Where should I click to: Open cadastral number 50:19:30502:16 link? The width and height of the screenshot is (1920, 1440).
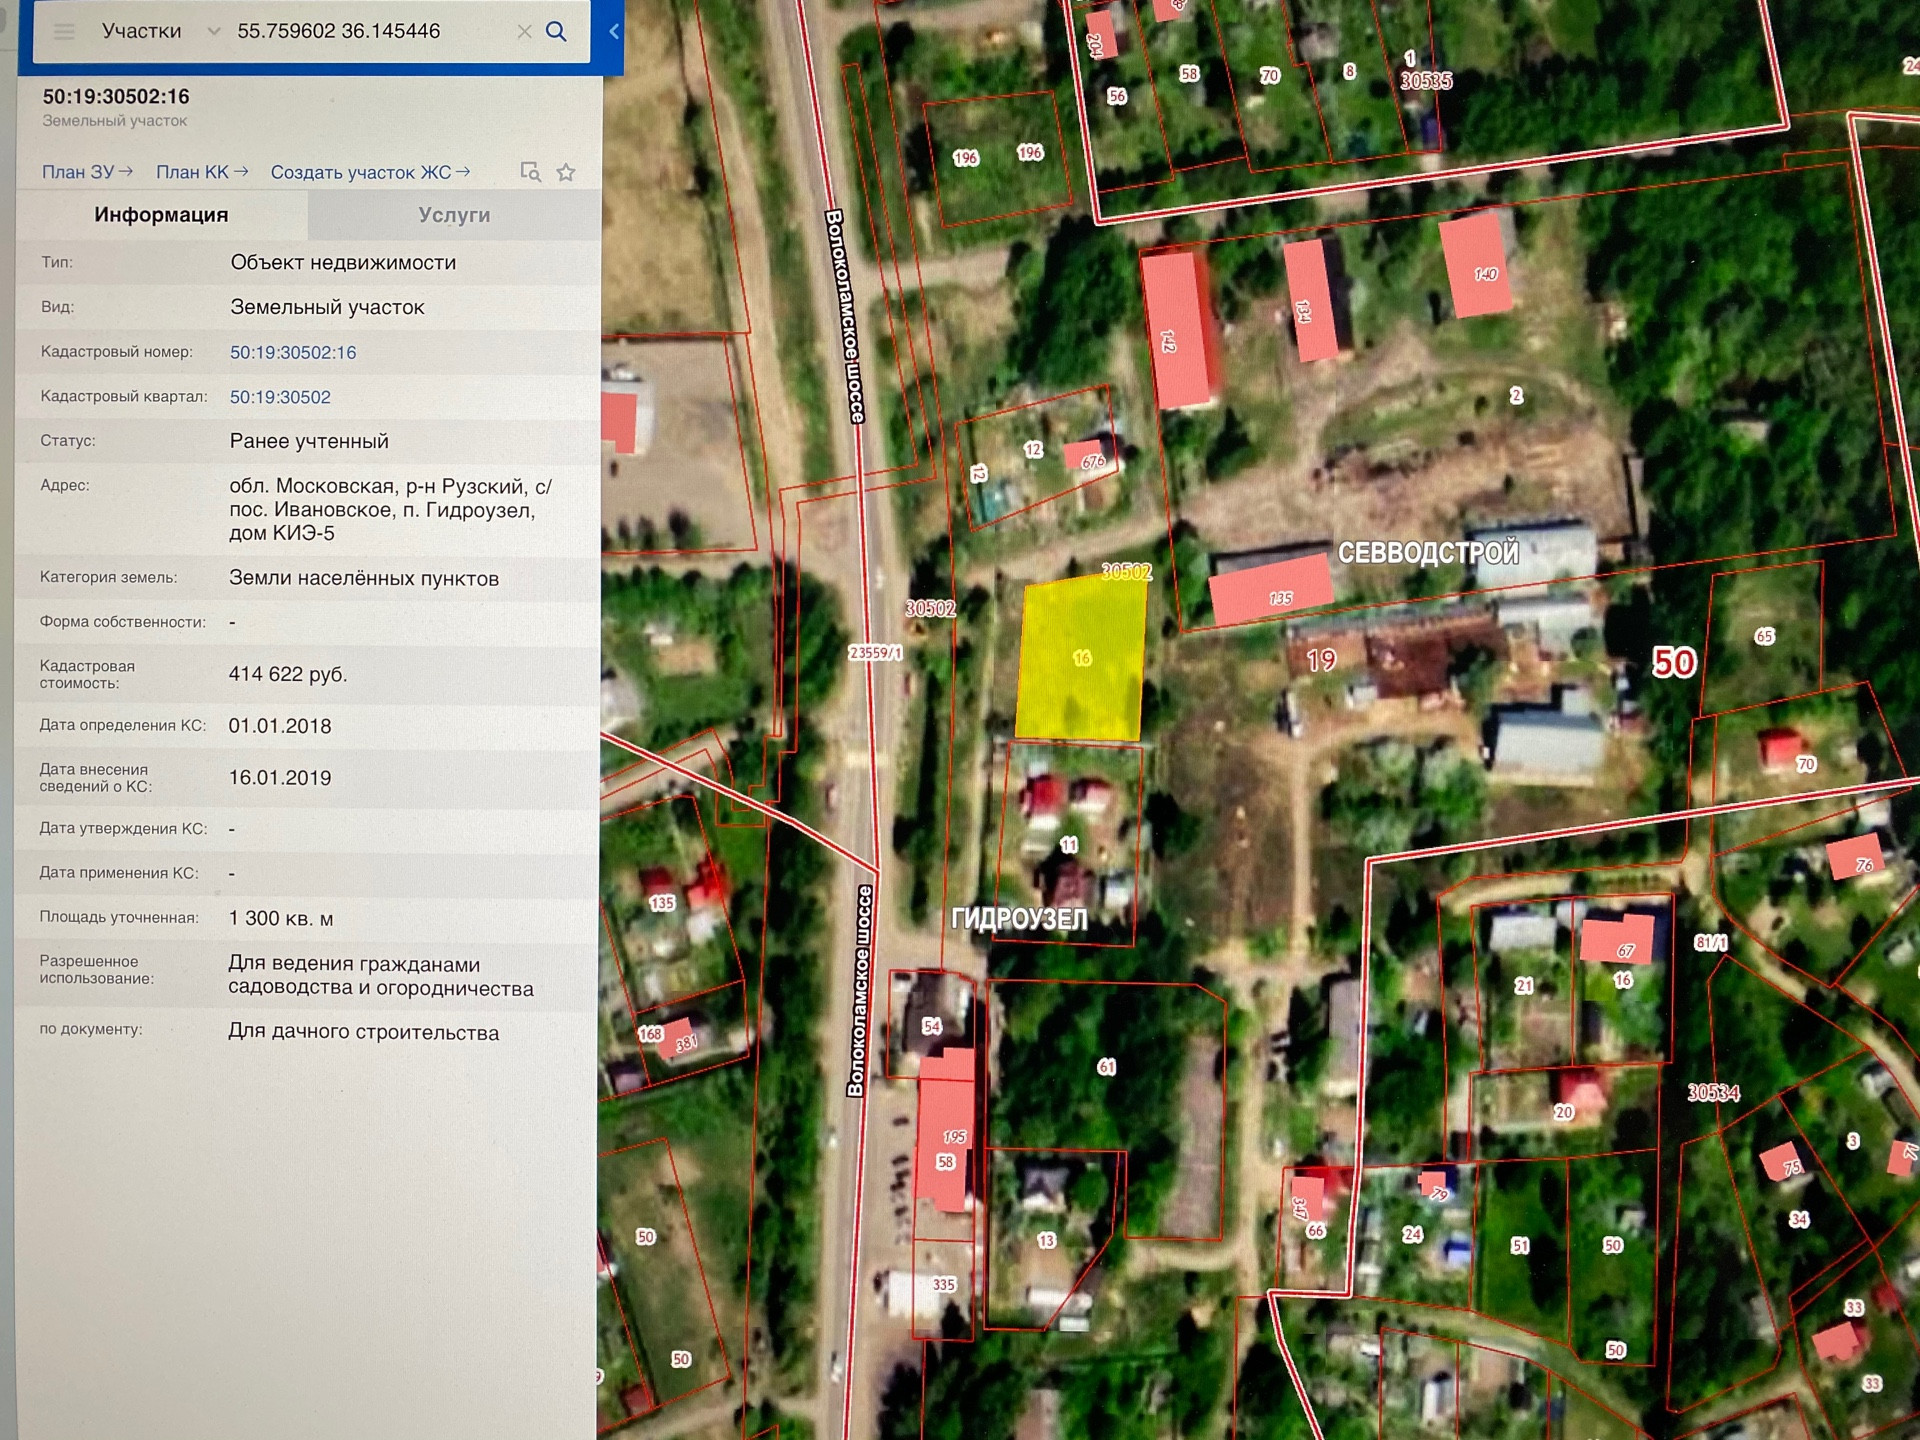point(292,352)
